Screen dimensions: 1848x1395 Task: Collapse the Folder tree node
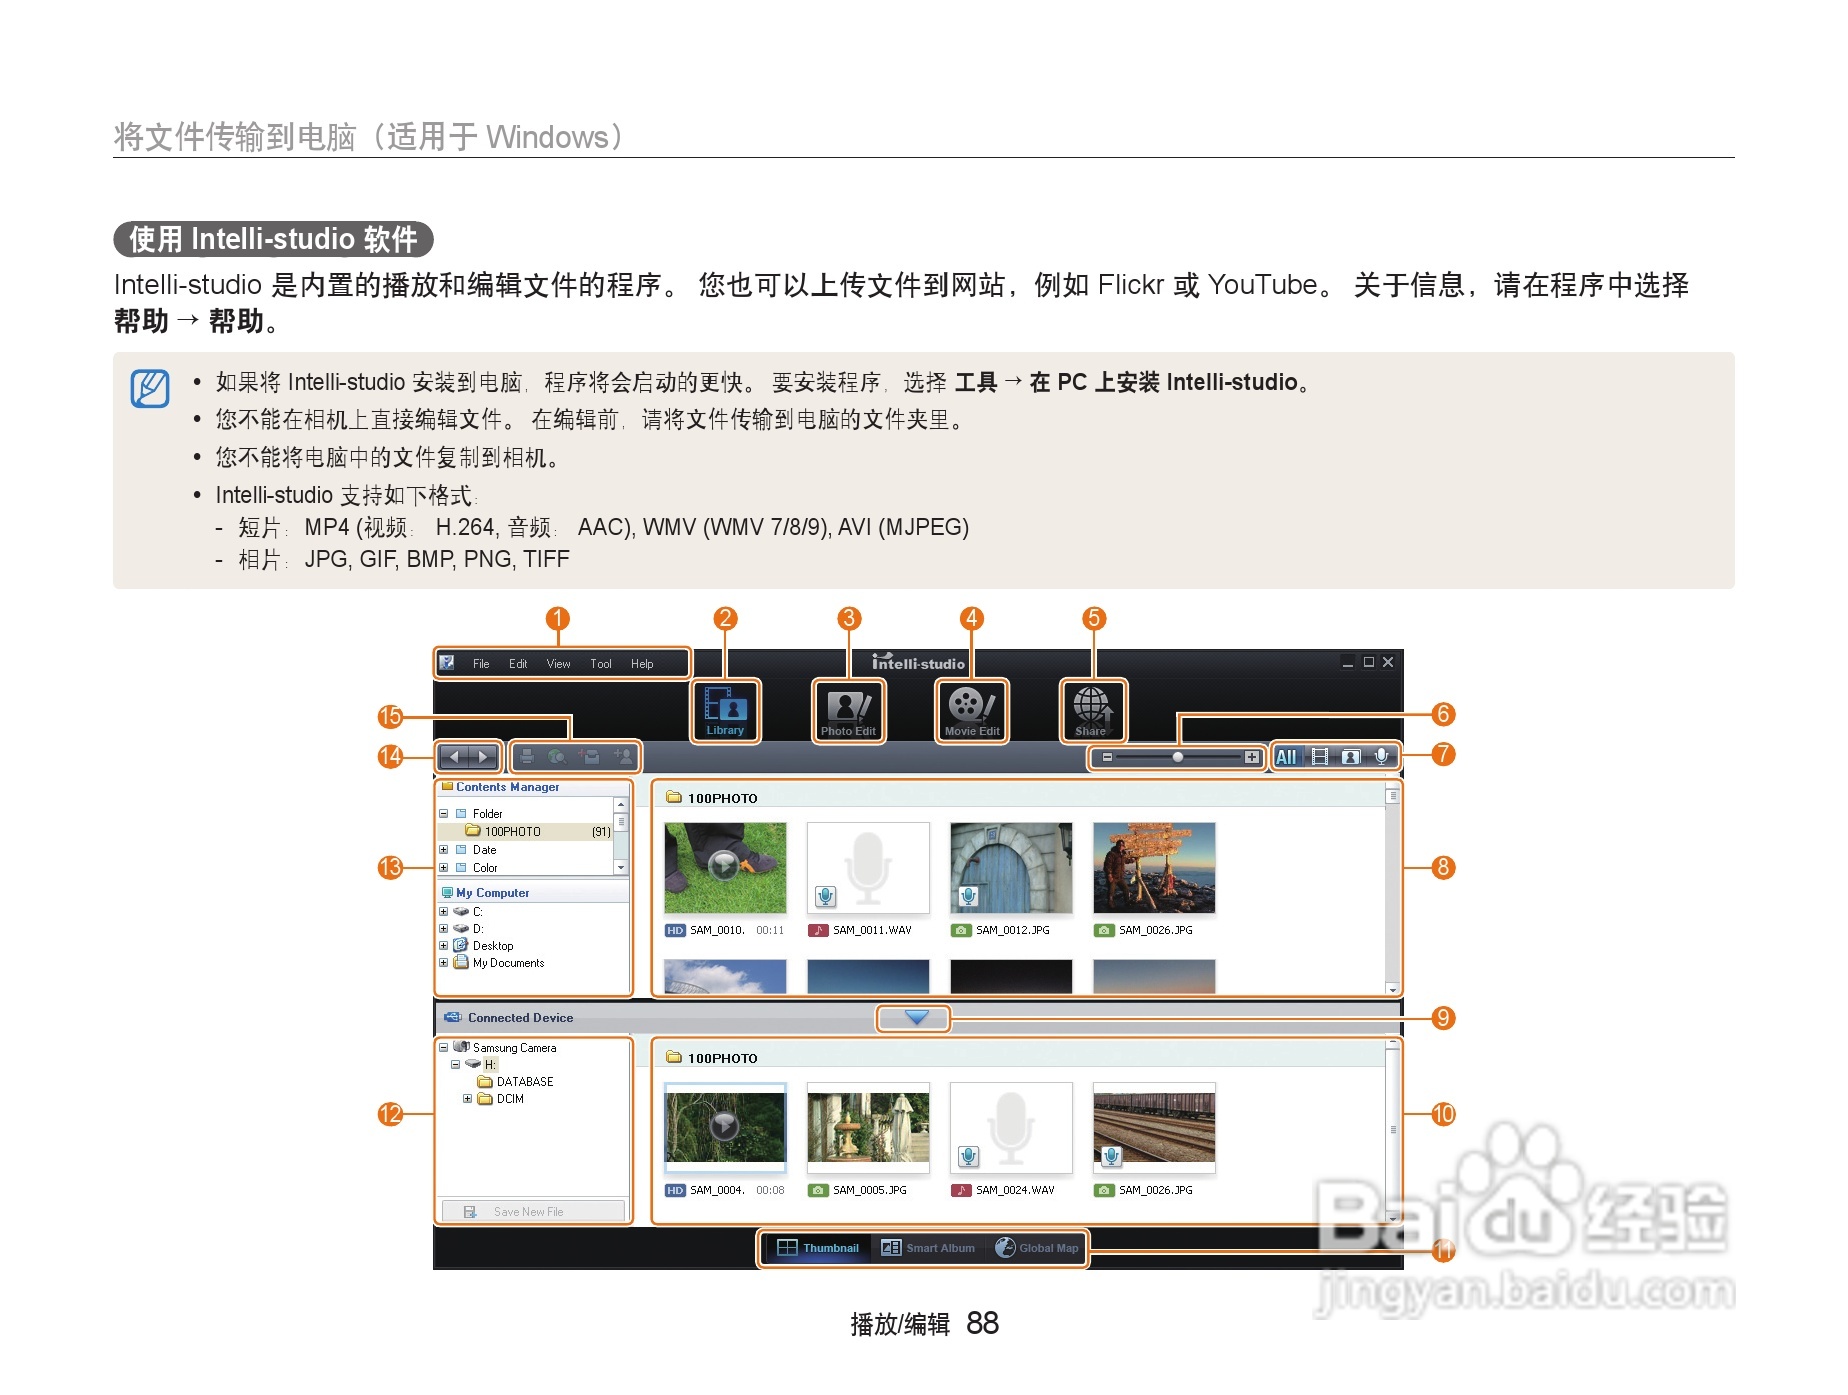click(444, 813)
